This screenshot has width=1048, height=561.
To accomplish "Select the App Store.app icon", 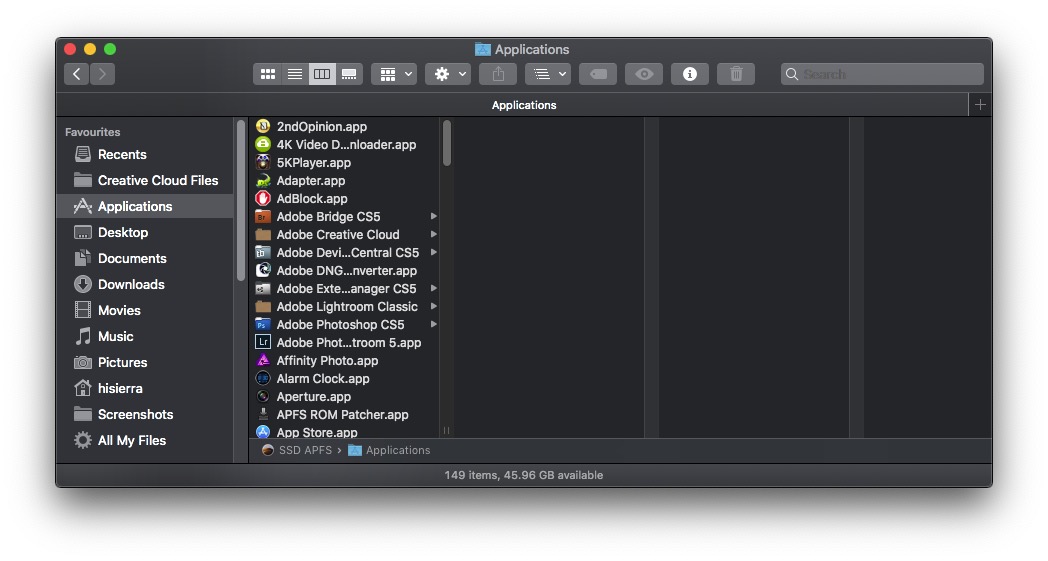I will [x=263, y=432].
